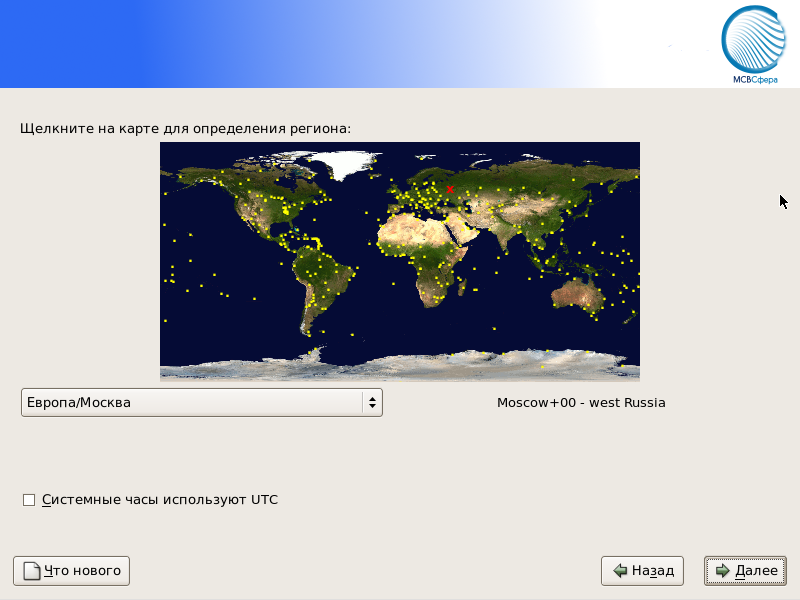Open the 'Европа/Москва' timezone combo box
Image resolution: width=800 pixels, height=600 pixels.
[200, 403]
